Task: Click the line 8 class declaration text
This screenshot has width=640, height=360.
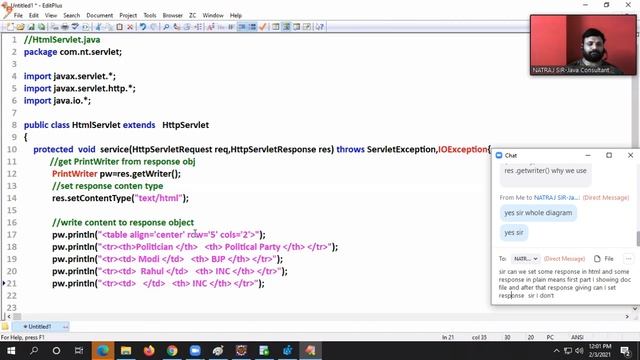Action: click(116, 125)
